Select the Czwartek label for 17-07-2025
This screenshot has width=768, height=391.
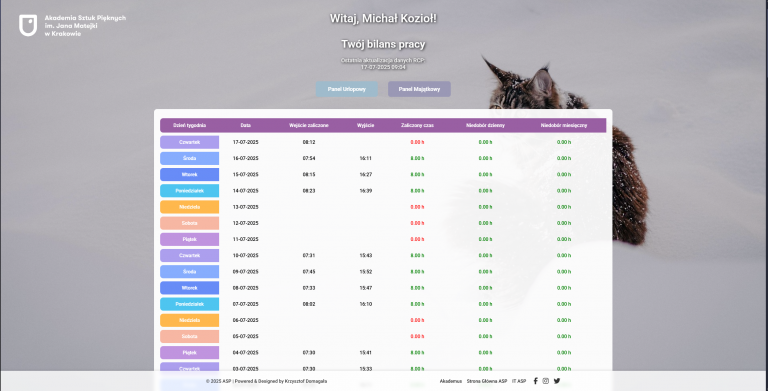point(190,142)
